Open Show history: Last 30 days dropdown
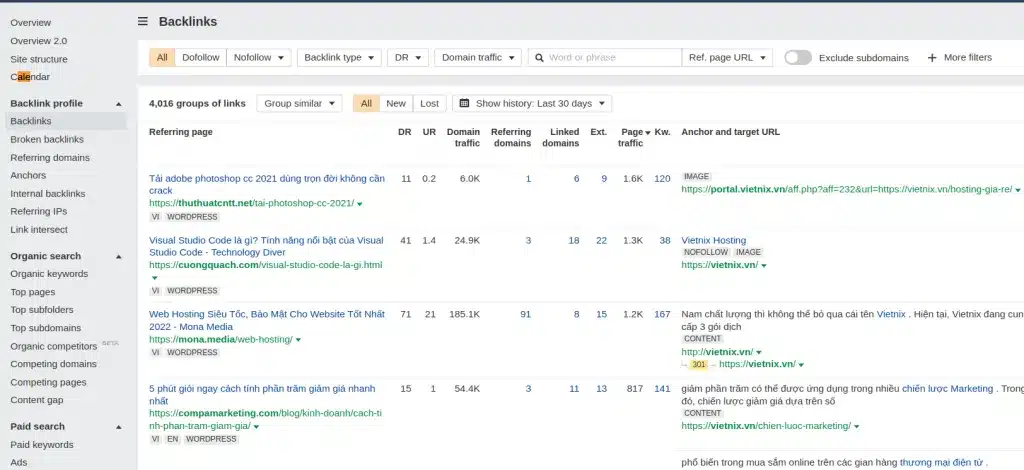Screen dimensions: 1024x470 [532, 103]
